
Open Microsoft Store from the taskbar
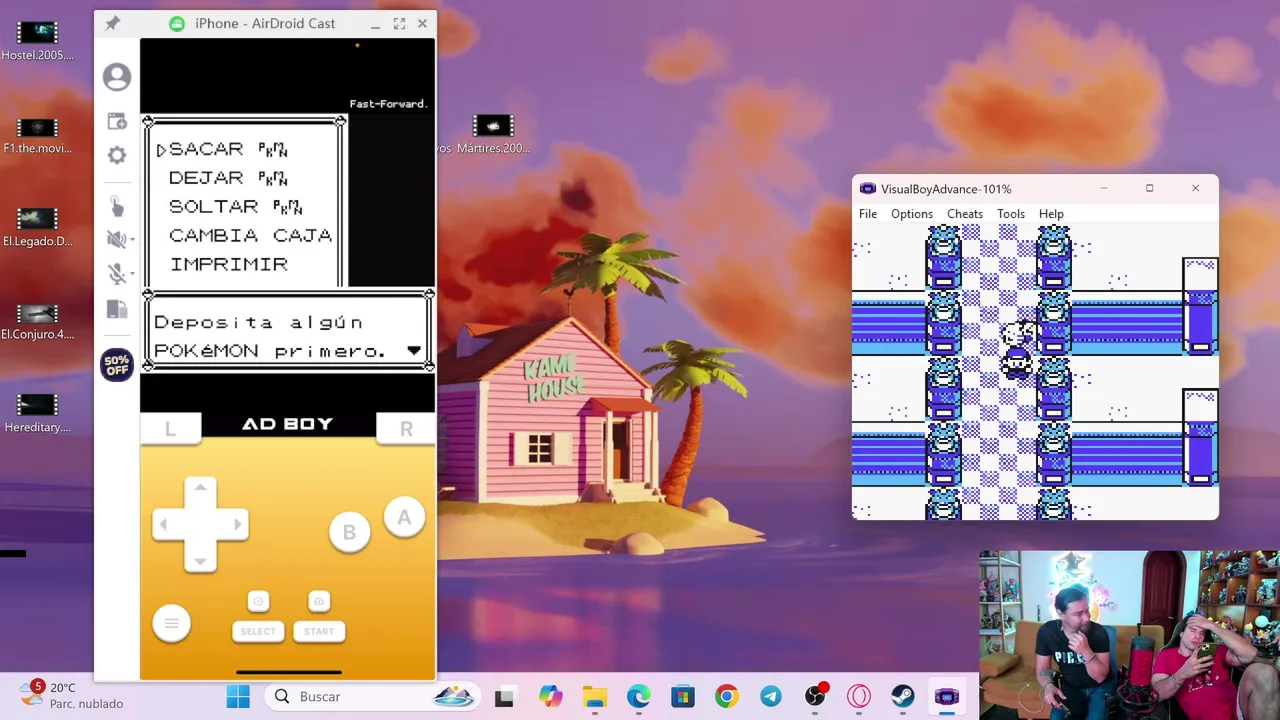tap(683, 697)
